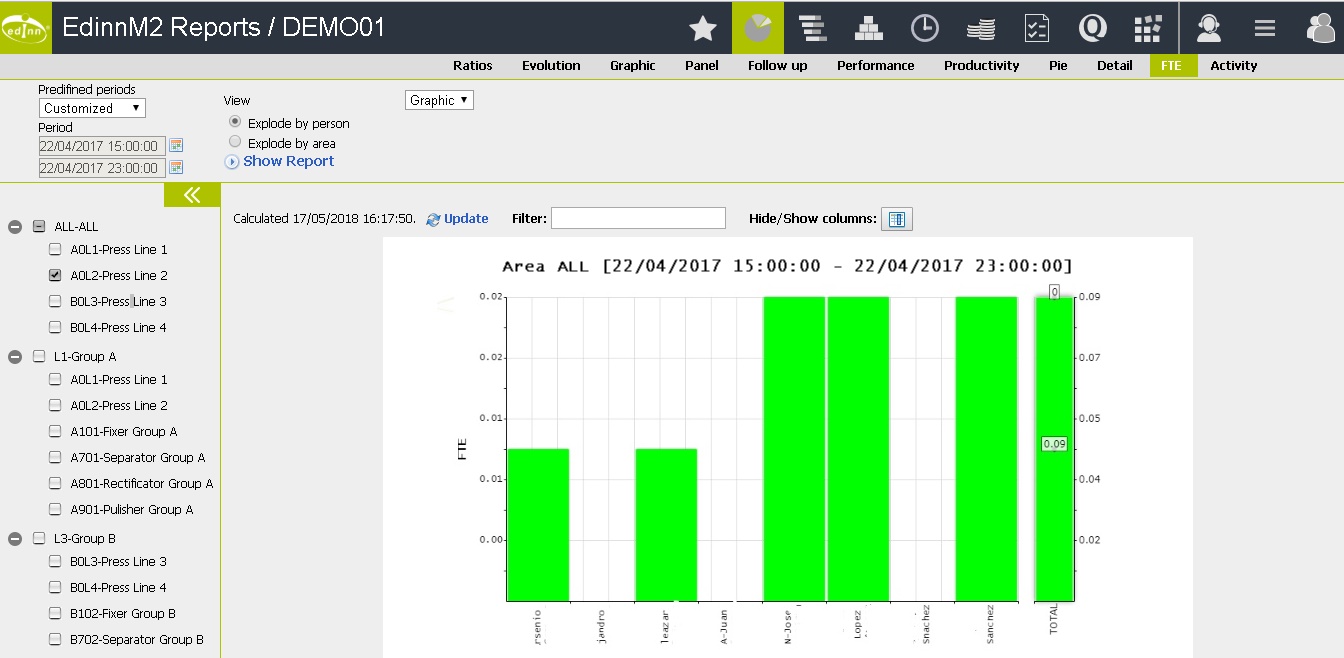
Task: Click the Update refresh link
Action: point(457,219)
